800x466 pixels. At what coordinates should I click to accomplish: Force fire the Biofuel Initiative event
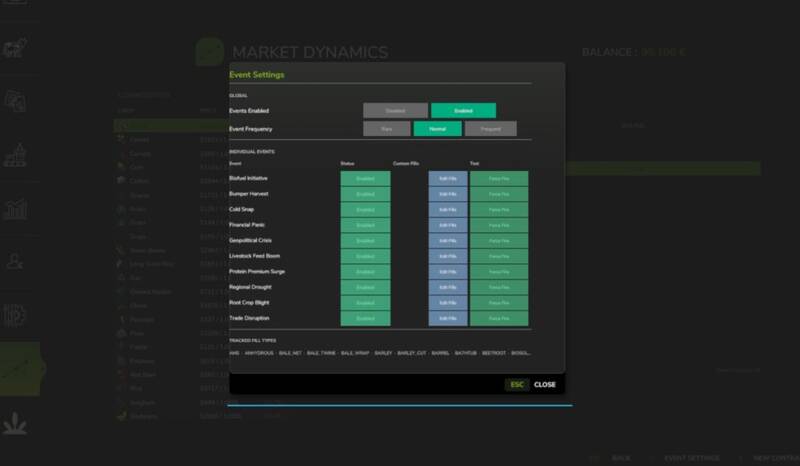(499, 179)
